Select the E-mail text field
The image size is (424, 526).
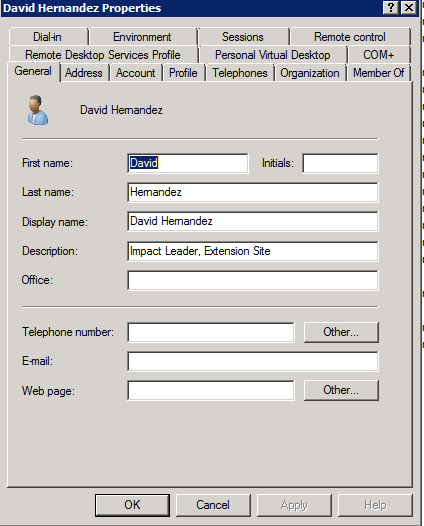tap(253, 361)
